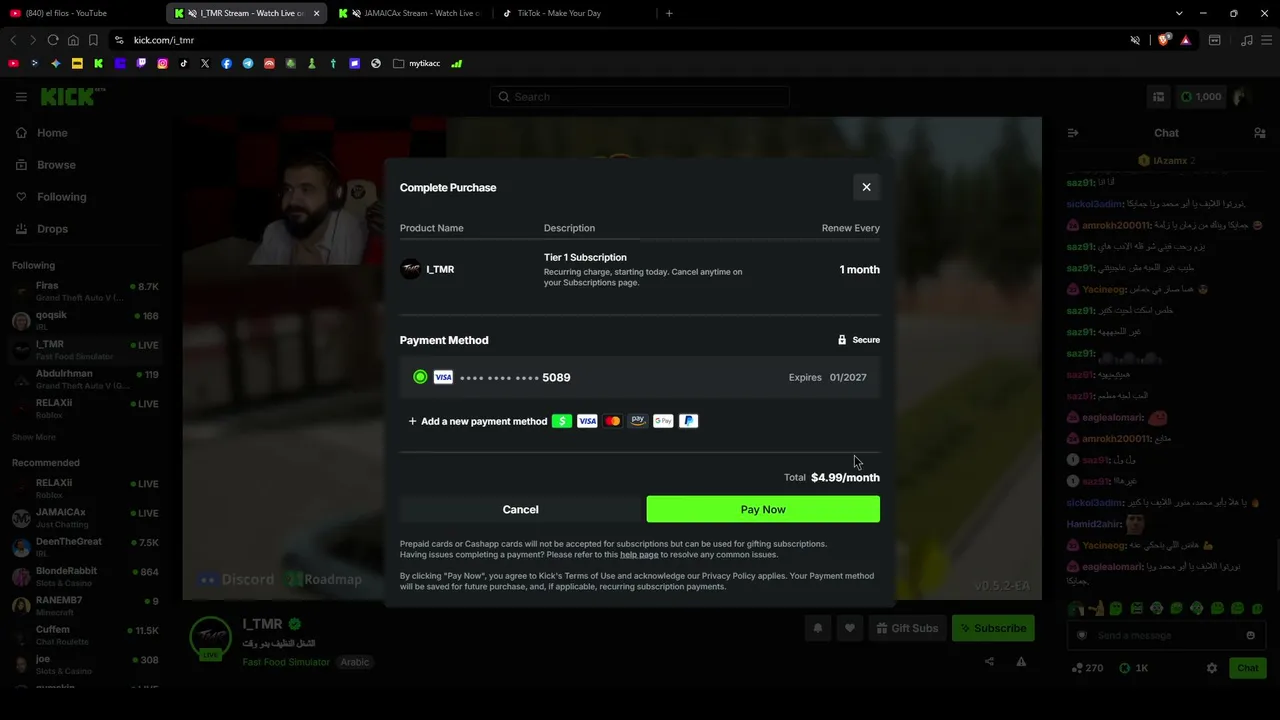Reload the current page
This screenshot has height=720, width=1280.
[x=53, y=40]
